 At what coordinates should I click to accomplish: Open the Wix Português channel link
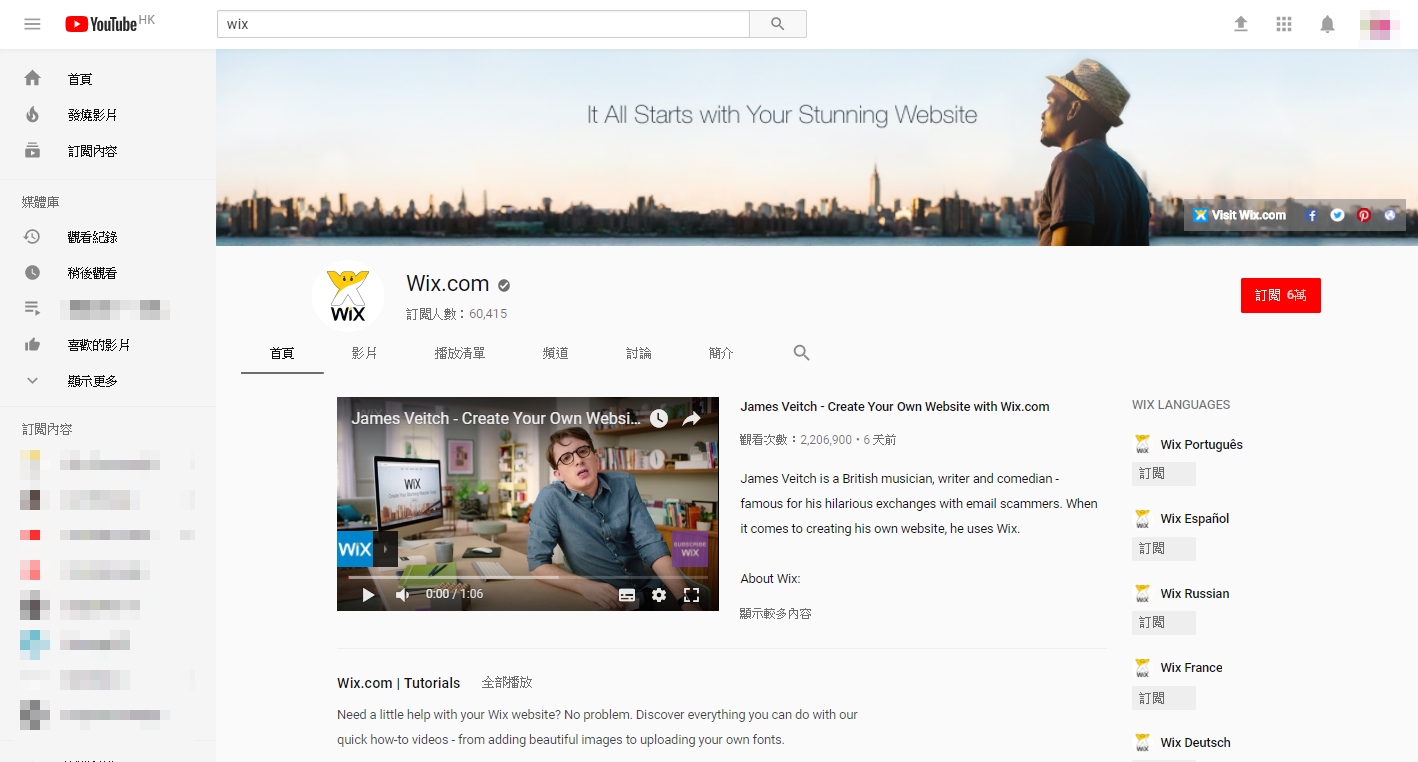1201,445
